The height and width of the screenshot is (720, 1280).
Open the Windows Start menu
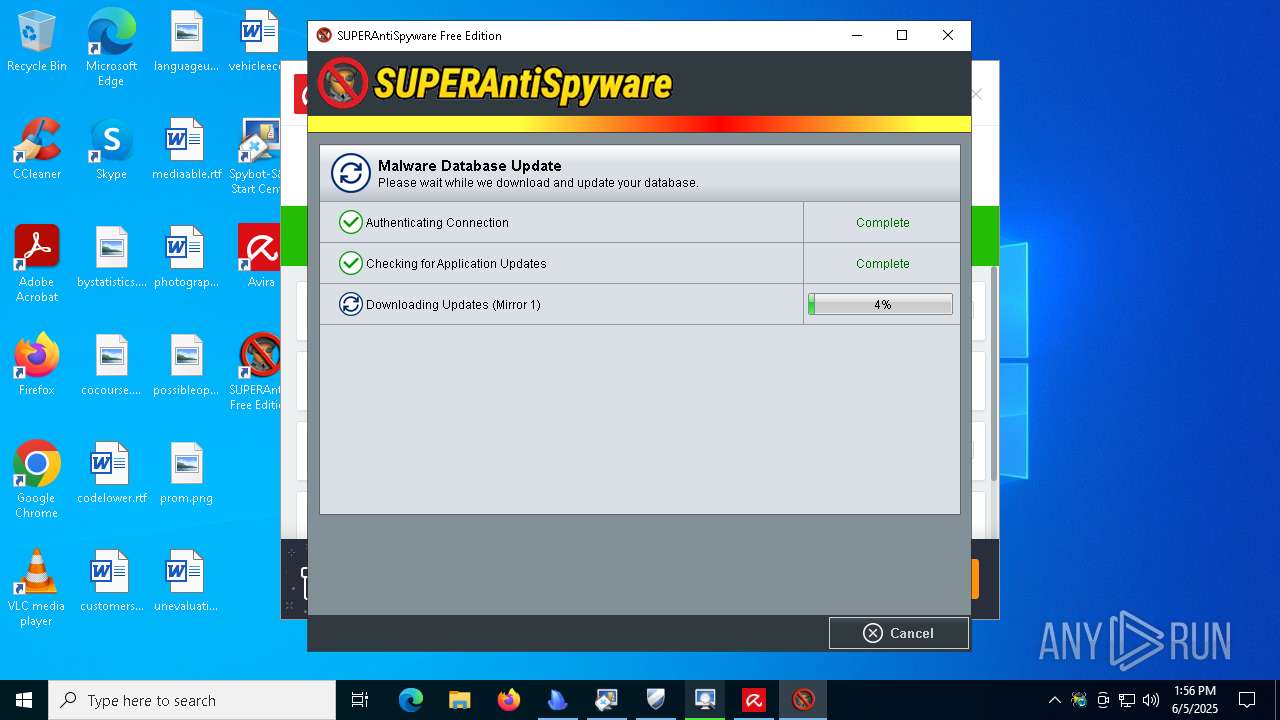24,700
